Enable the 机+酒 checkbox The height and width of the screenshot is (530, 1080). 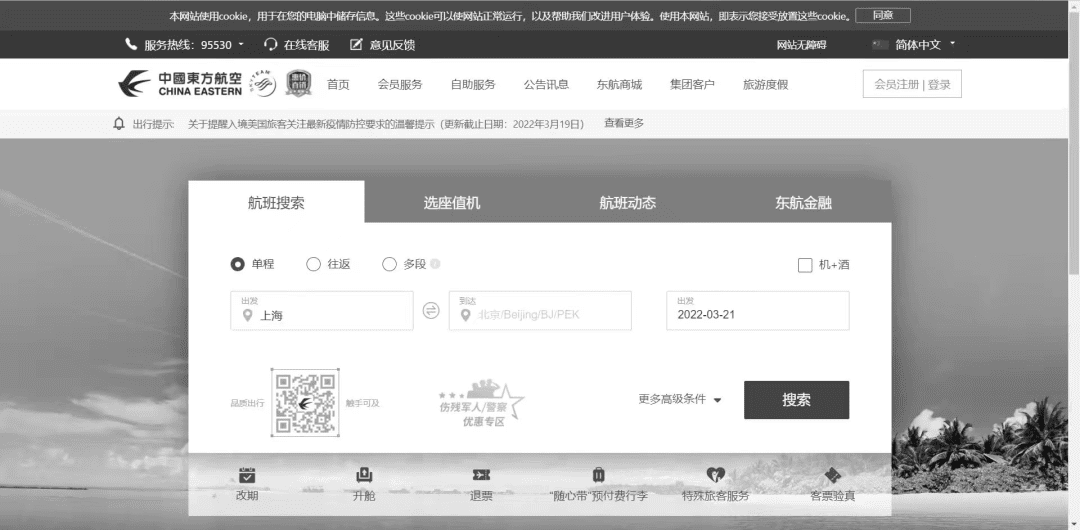[805, 265]
